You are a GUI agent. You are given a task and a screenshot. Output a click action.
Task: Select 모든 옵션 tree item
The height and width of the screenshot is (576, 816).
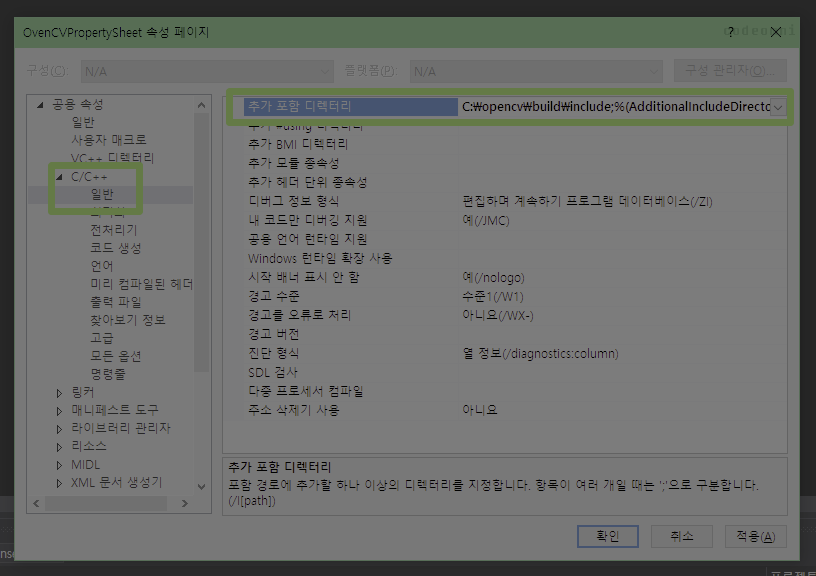[x=116, y=356]
